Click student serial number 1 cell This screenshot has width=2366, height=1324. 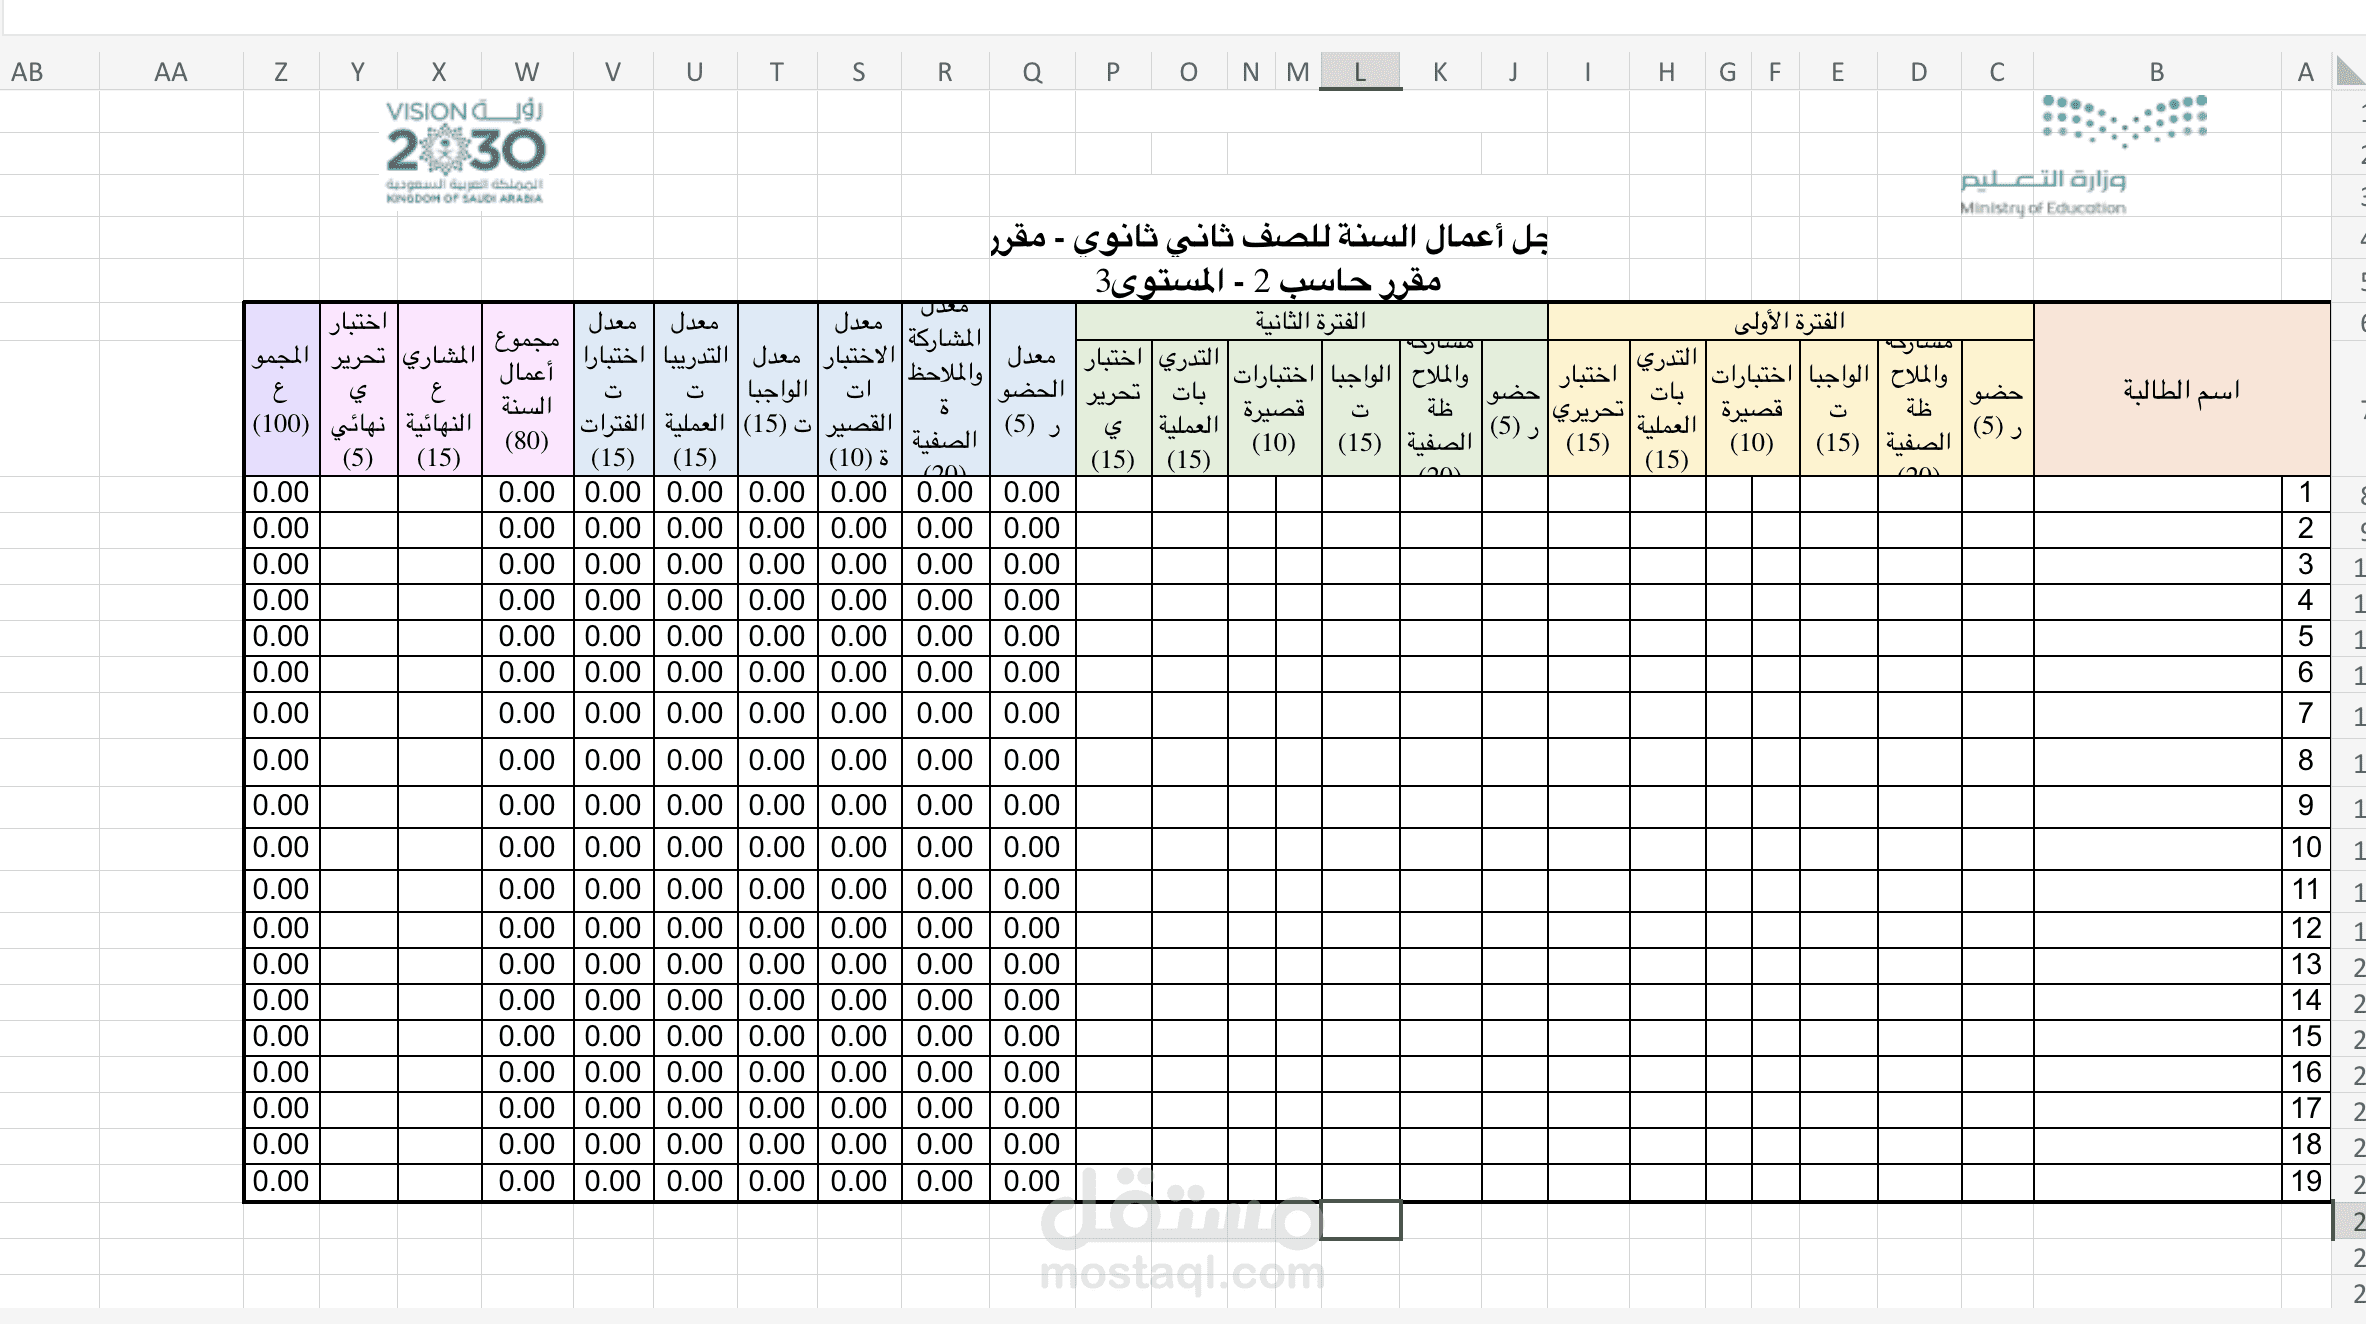2306,493
